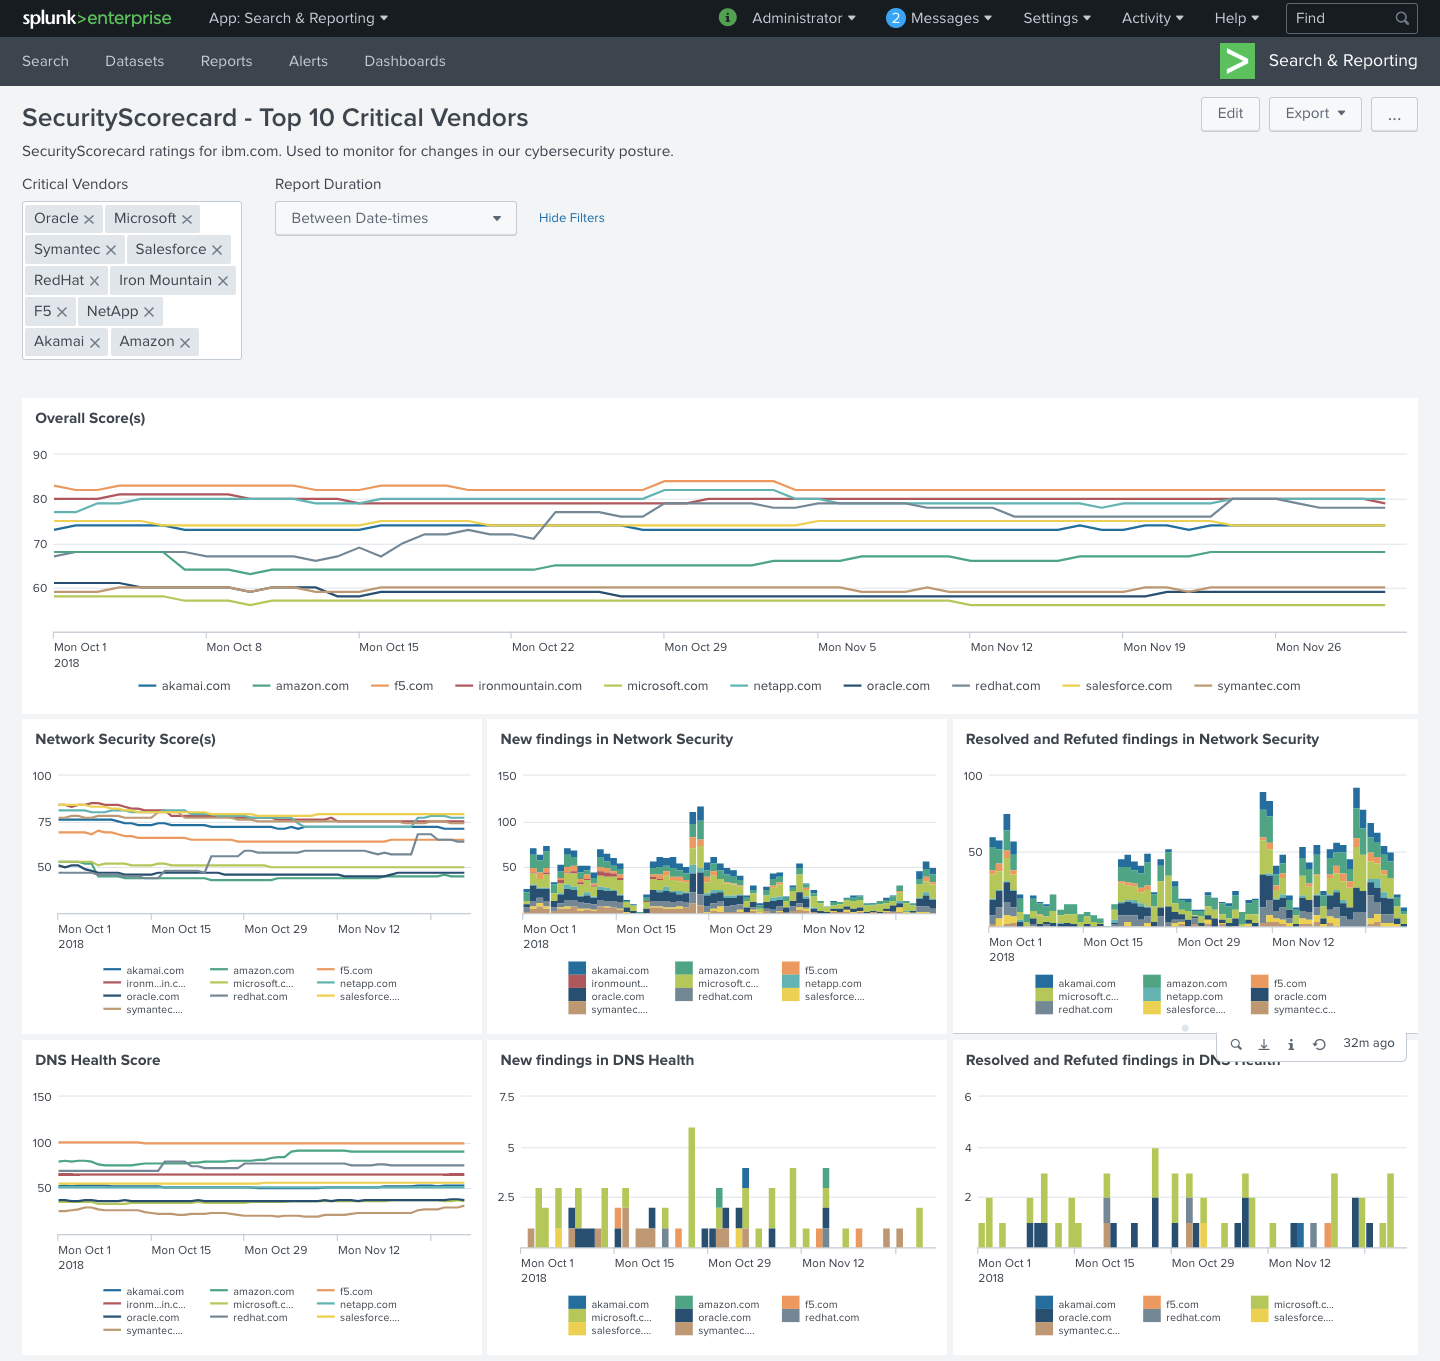Remove the Akamai vendor tag
1440x1361 pixels.
point(95,342)
